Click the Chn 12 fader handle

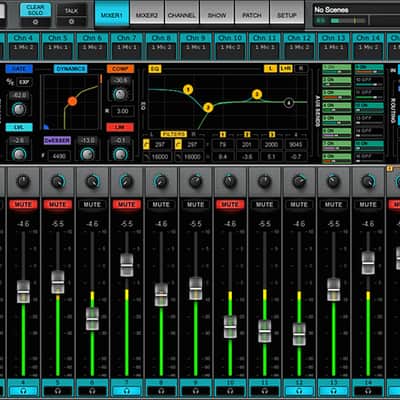point(299,334)
